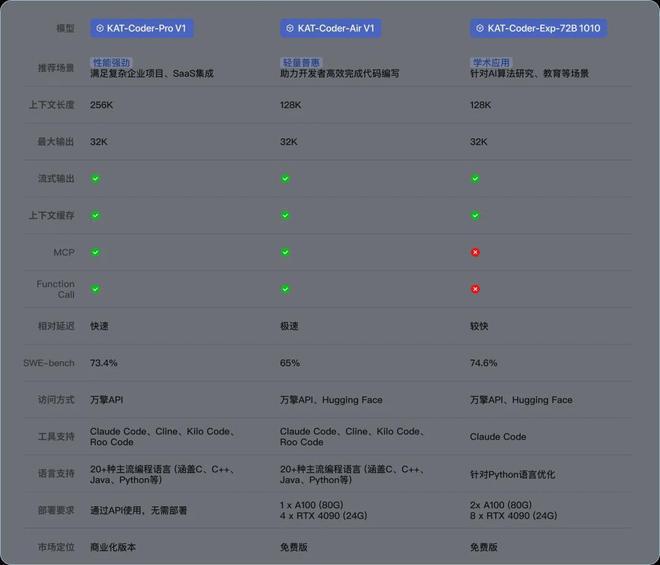Click the 256K context length value
Viewport: 660px width, 565px height.
pyautogui.click(x=101, y=105)
